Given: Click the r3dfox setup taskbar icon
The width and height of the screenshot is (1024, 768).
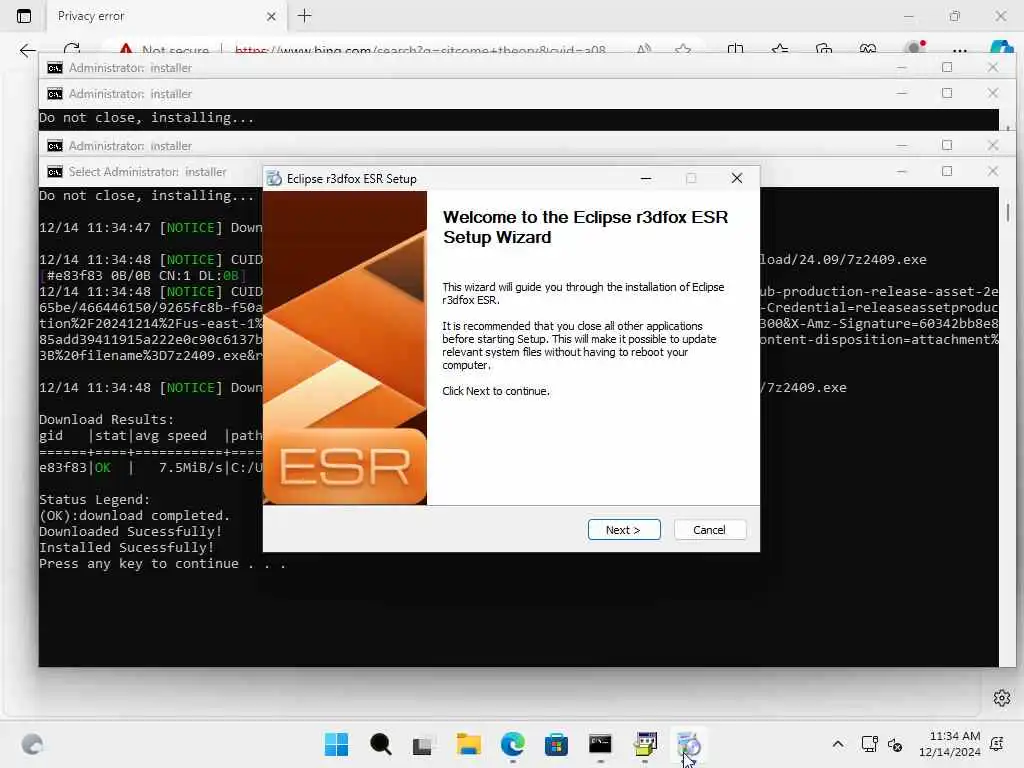Looking at the screenshot, I should point(688,744).
